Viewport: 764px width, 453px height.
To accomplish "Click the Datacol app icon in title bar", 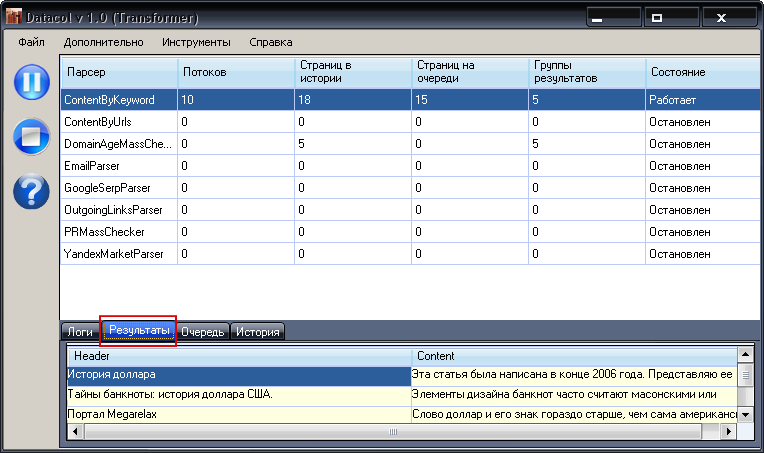I will 13,18.
